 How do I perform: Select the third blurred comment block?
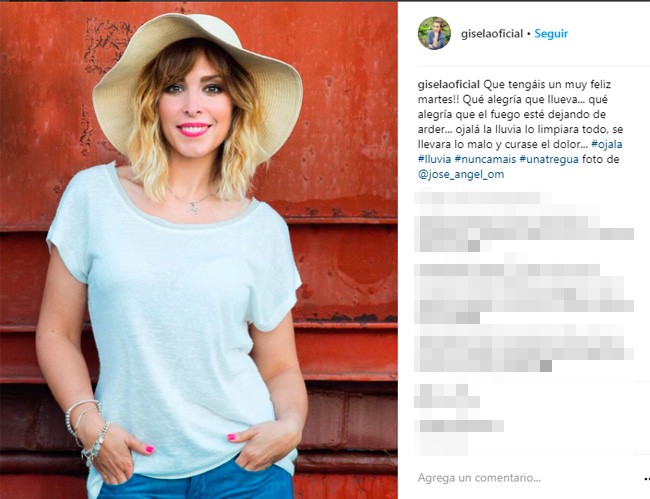524,348
